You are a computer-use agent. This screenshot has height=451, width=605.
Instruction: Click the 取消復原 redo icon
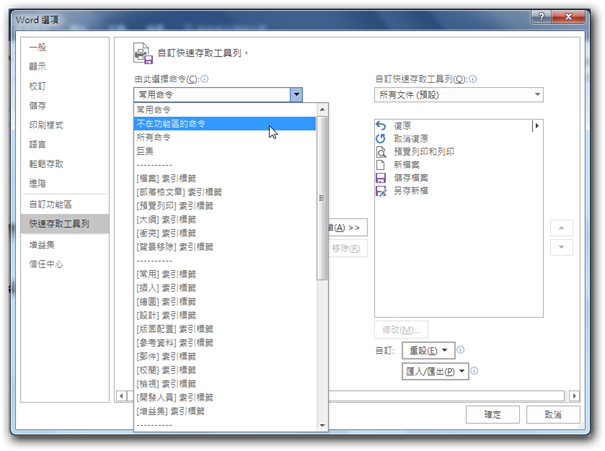coord(381,139)
